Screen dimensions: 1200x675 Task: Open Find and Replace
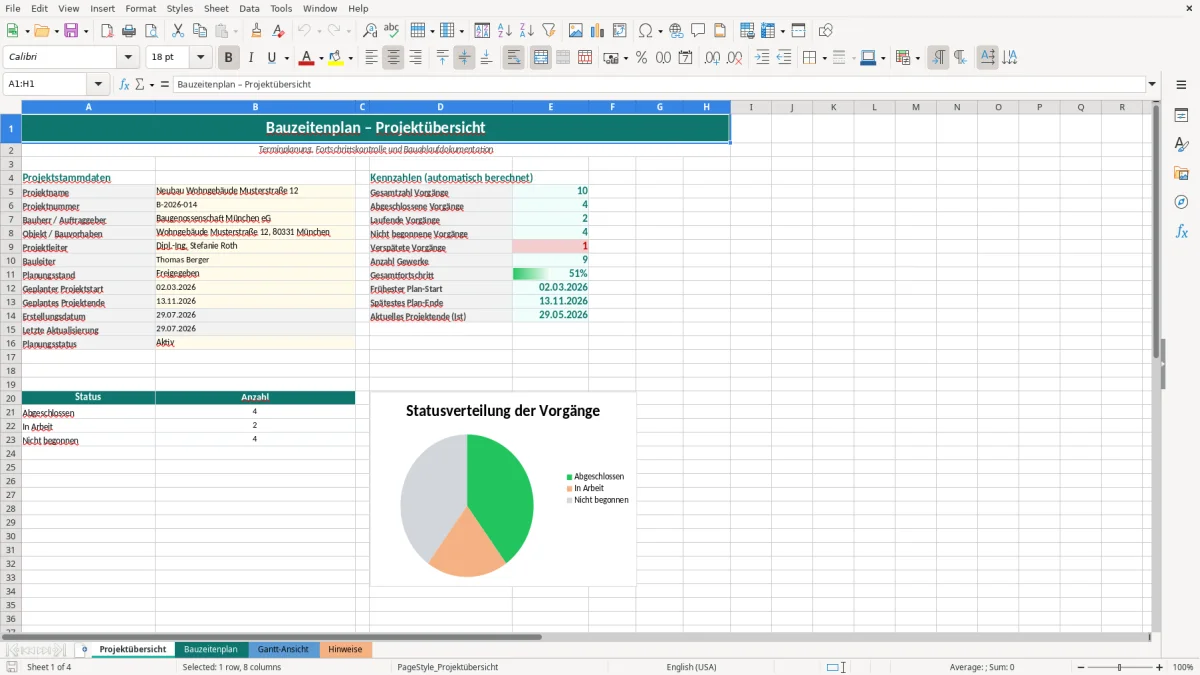tap(370, 31)
